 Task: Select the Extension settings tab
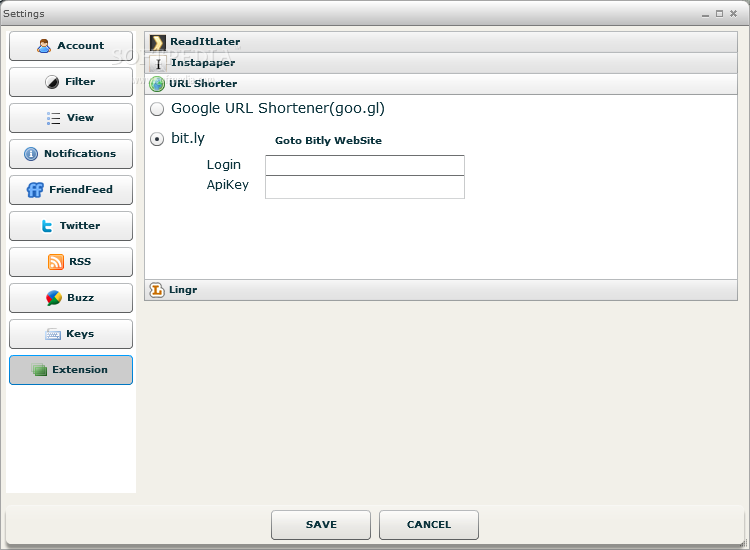click(71, 370)
